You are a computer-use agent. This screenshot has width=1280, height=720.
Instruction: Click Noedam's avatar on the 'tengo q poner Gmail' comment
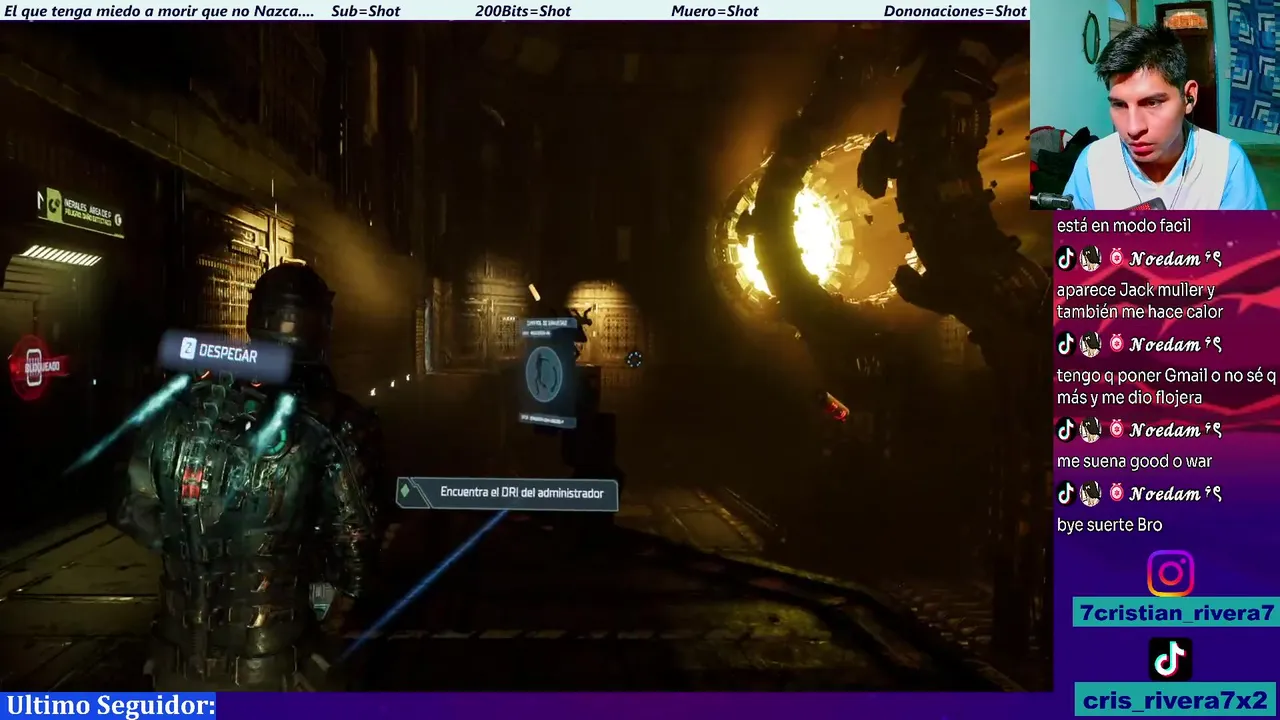(1090, 345)
